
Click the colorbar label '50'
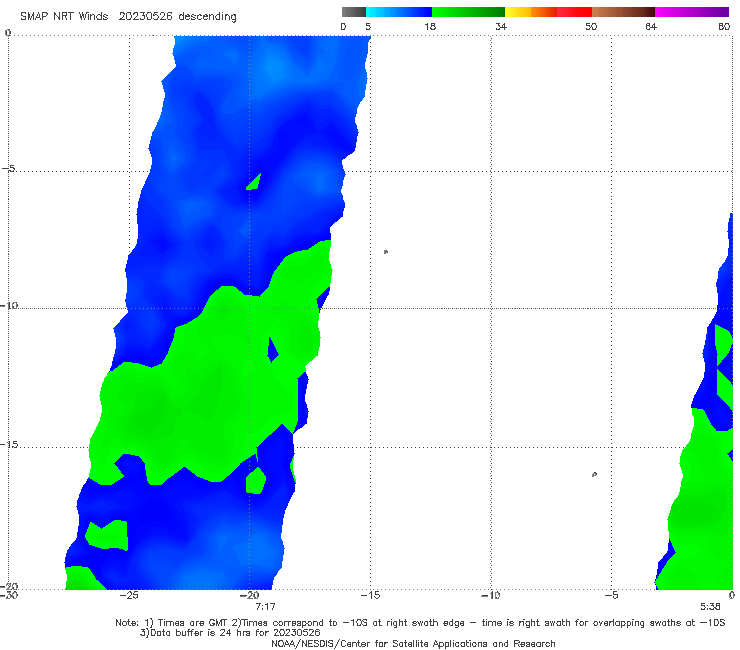coord(591,26)
